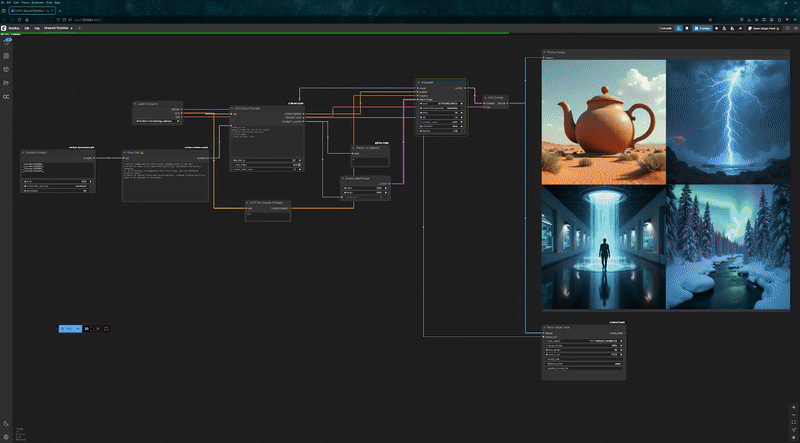
Task: Click the Queue button in floating toolbar
Action: 70,328
